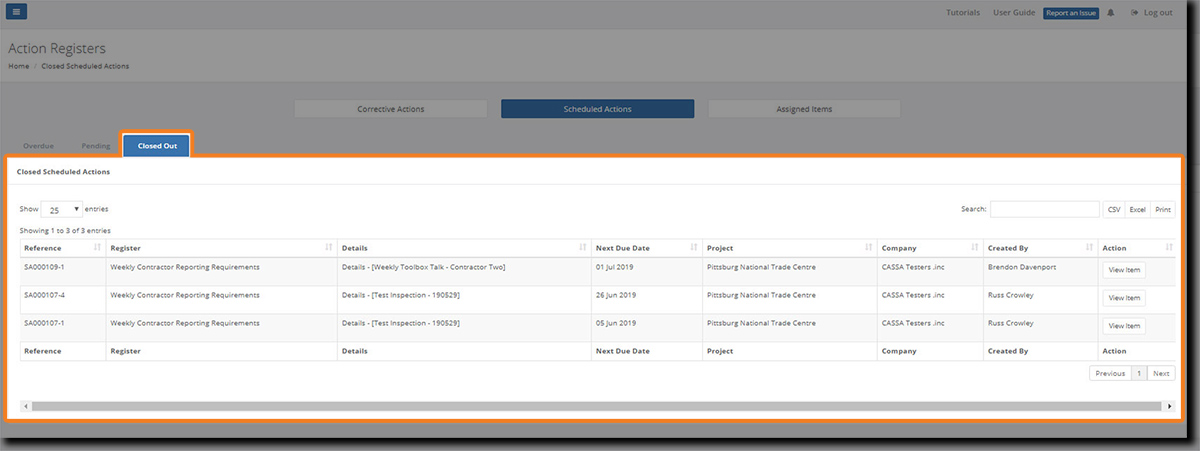Screen dimensions: 1200x451
Task: Open the Tutorials link
Action: pos(963,13)
